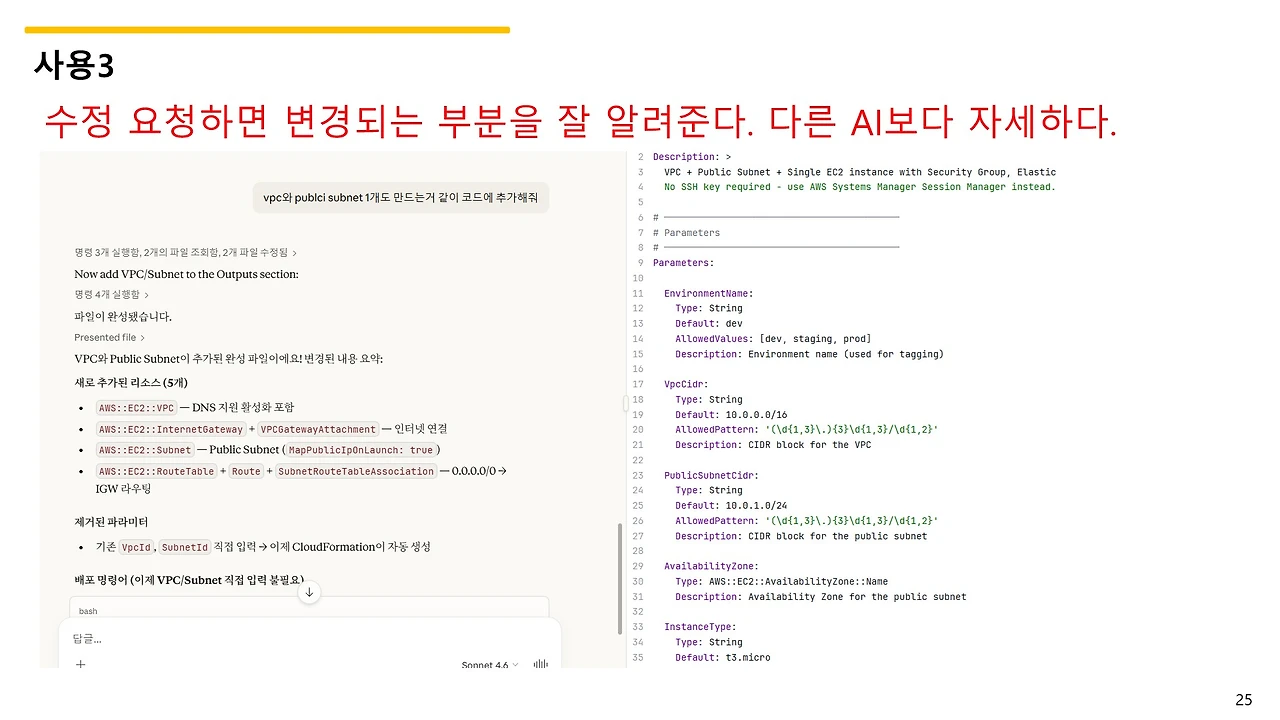The width and height of the screenshot is (1280, 720).
Task: Expand the 'Presented file' disclosure
Action: tap(110, 337)
